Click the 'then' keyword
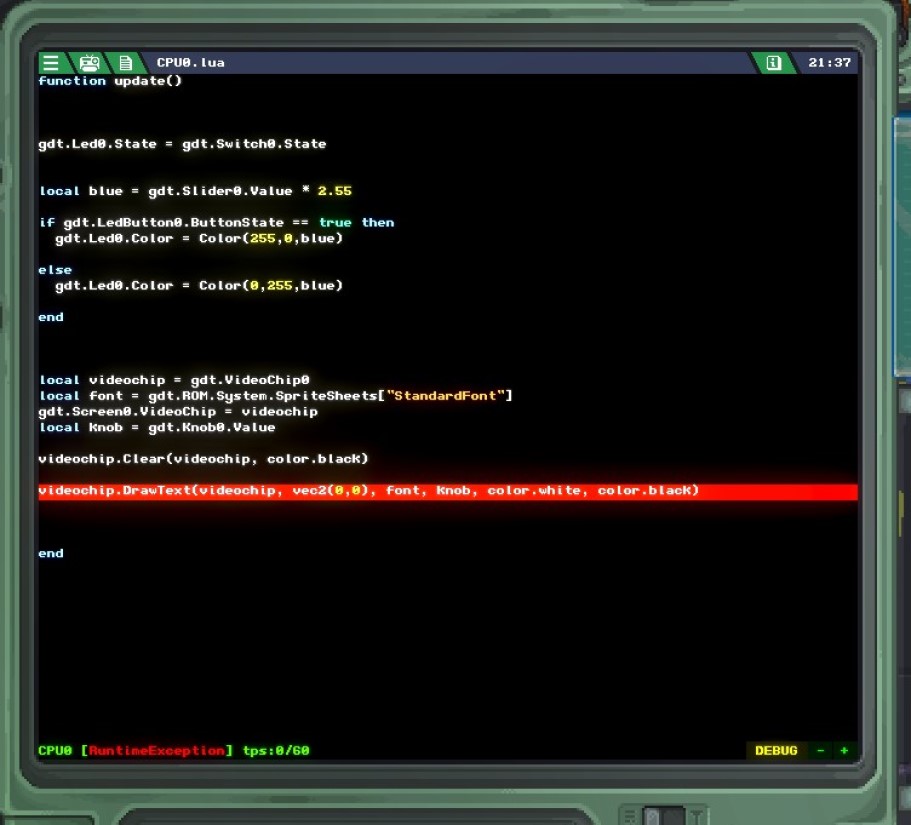Viewport: 911px width, 825px height. point(378,223)
